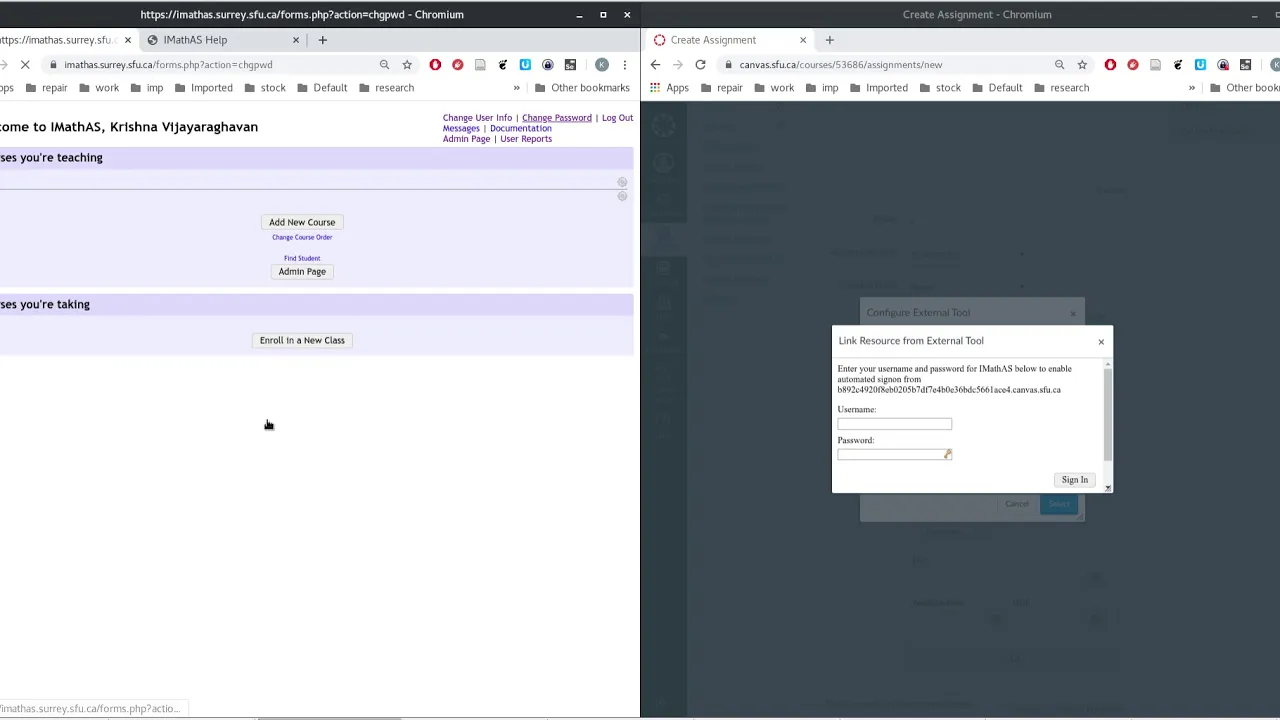Click the Selenium extension icon in Canvas window
This screenshot has width=1280, height=720.
tap(1245, 65)
